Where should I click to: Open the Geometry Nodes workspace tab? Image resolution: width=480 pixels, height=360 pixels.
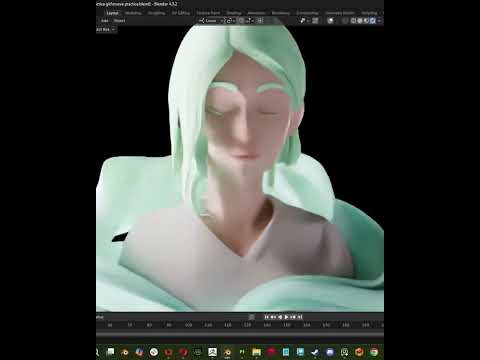click(340, 13)
